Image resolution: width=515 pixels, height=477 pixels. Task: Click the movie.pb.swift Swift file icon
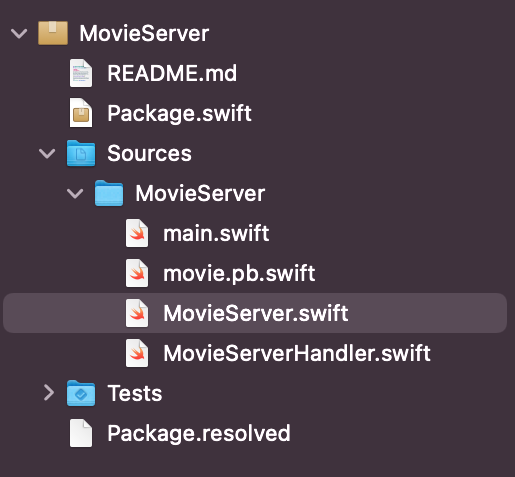point(137,273)
